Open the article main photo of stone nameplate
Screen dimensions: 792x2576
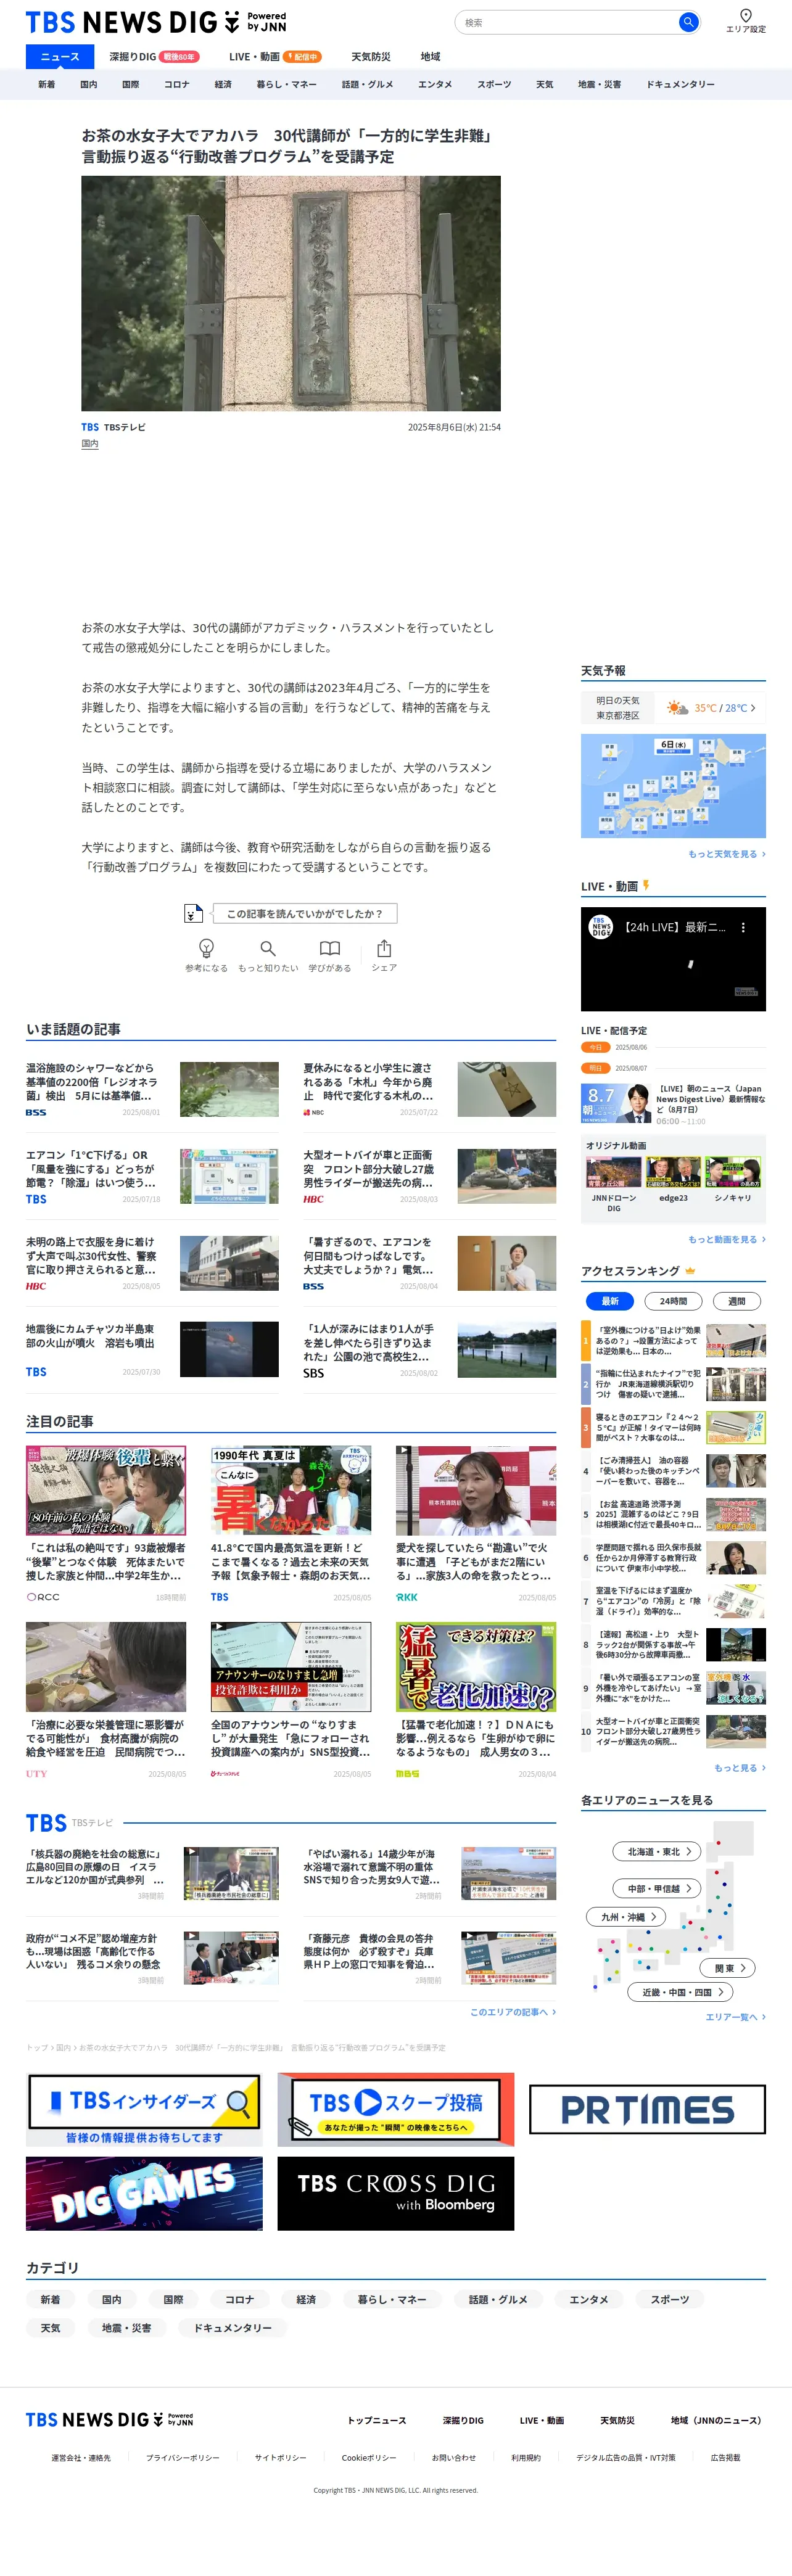click(291, 293)
